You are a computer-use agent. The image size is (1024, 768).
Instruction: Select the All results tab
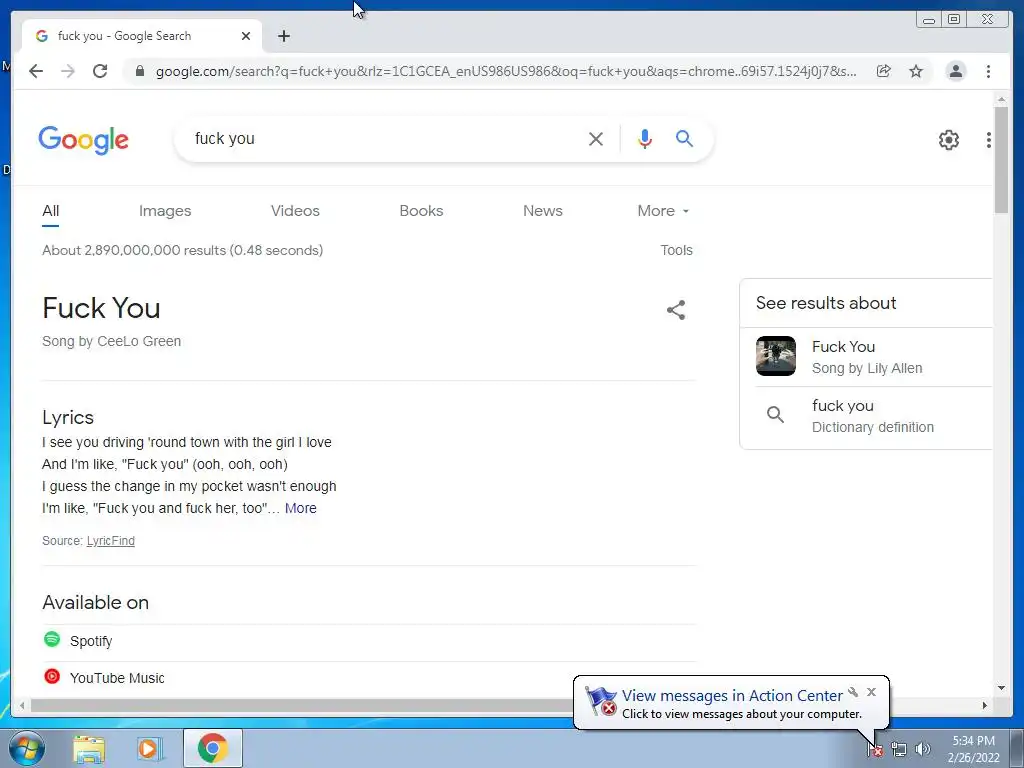(x=50, y=211)
